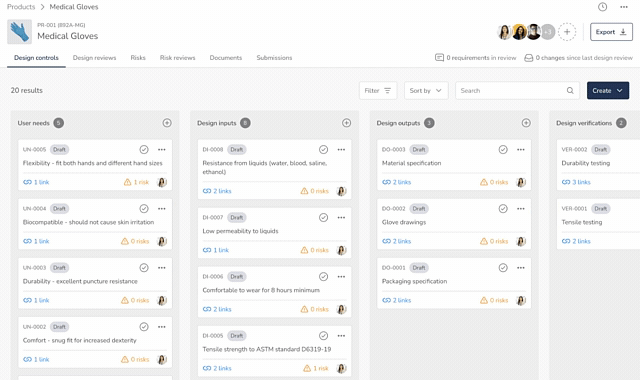This screenshot has height=380, width=640.
Task: Select 'Tensile testing' card title
Action: coord(582,222)
